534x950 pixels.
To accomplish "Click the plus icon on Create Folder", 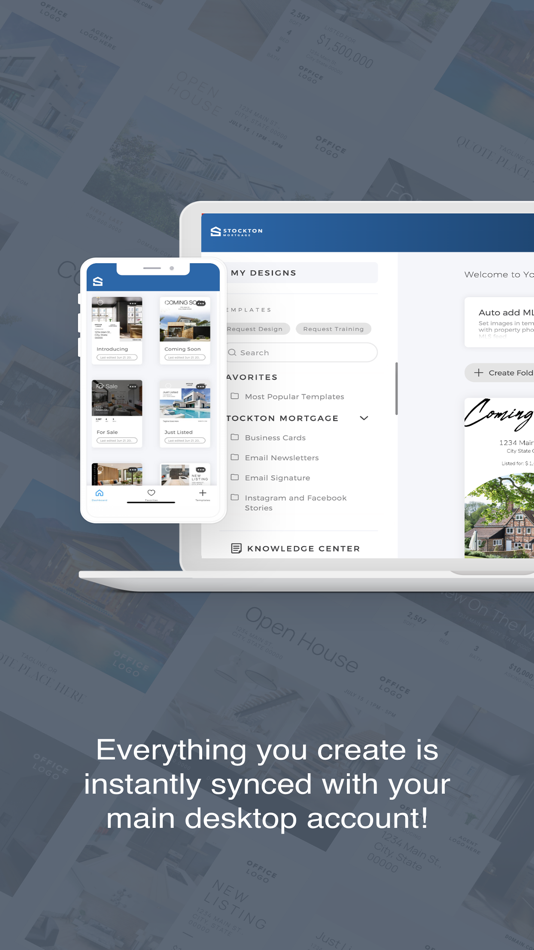I will coord(478,373).
